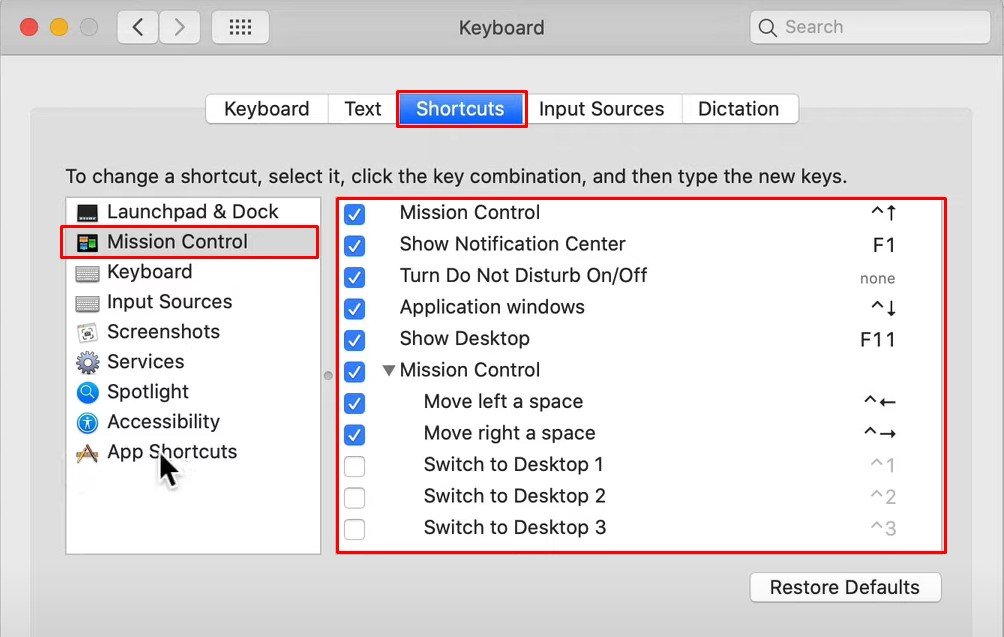
Task: Choose the Spotlight magnifier icon
Action: (88, 392)
